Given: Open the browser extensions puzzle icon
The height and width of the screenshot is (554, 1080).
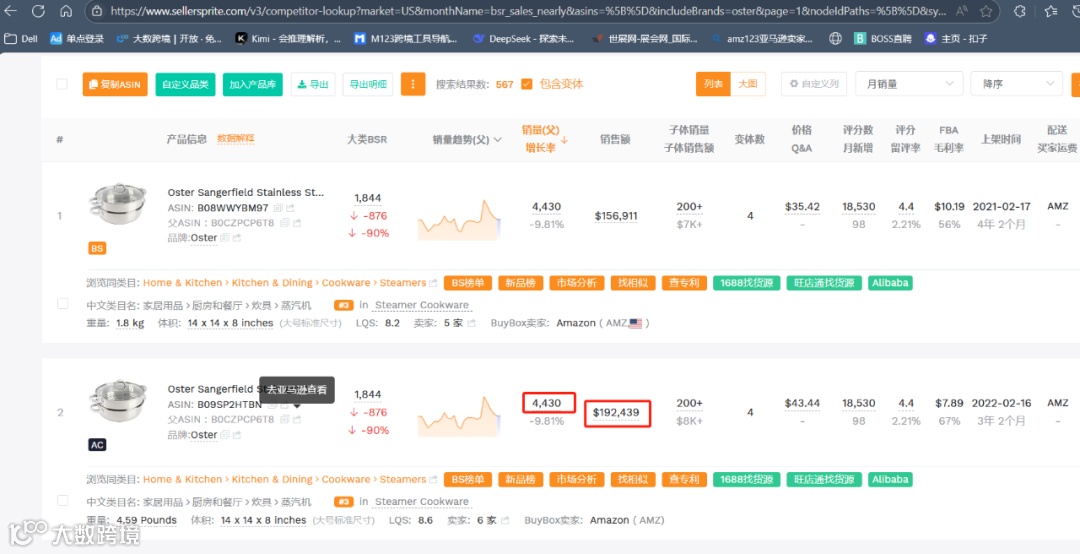Looking at the screenshot, I should [1021, 11].
